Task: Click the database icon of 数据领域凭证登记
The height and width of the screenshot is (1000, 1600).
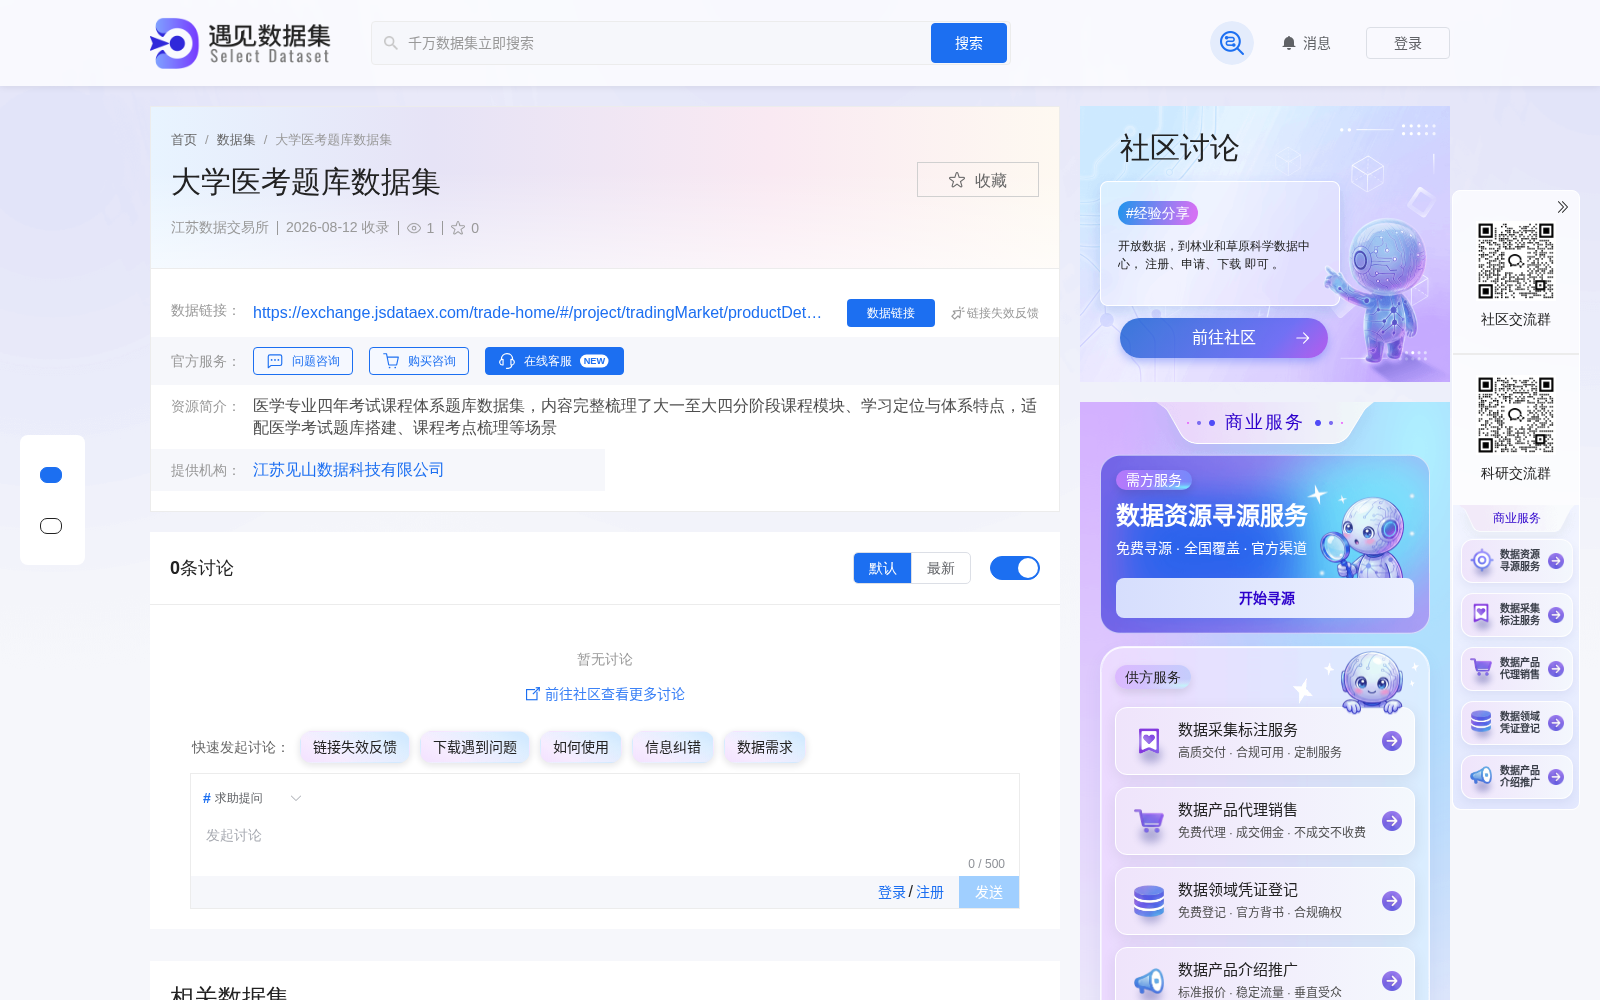Action: pyautogui.click(x=1149, y=901)
